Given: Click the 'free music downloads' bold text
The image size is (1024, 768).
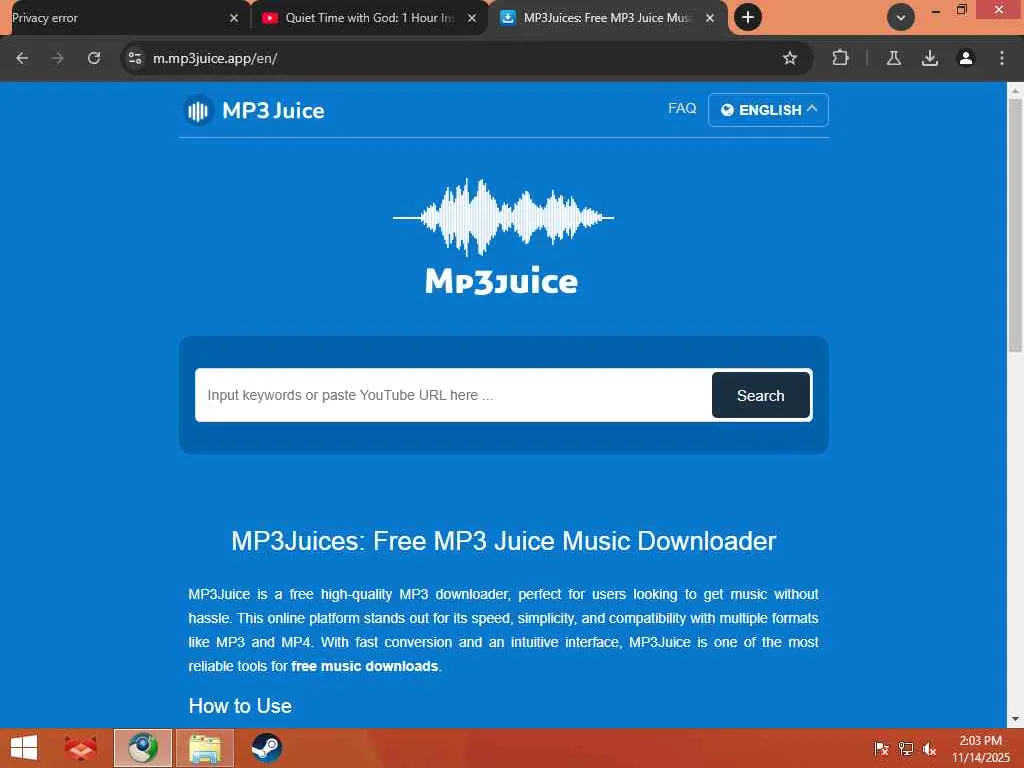Looking at the screenshot, I should (x=364, y=666).
